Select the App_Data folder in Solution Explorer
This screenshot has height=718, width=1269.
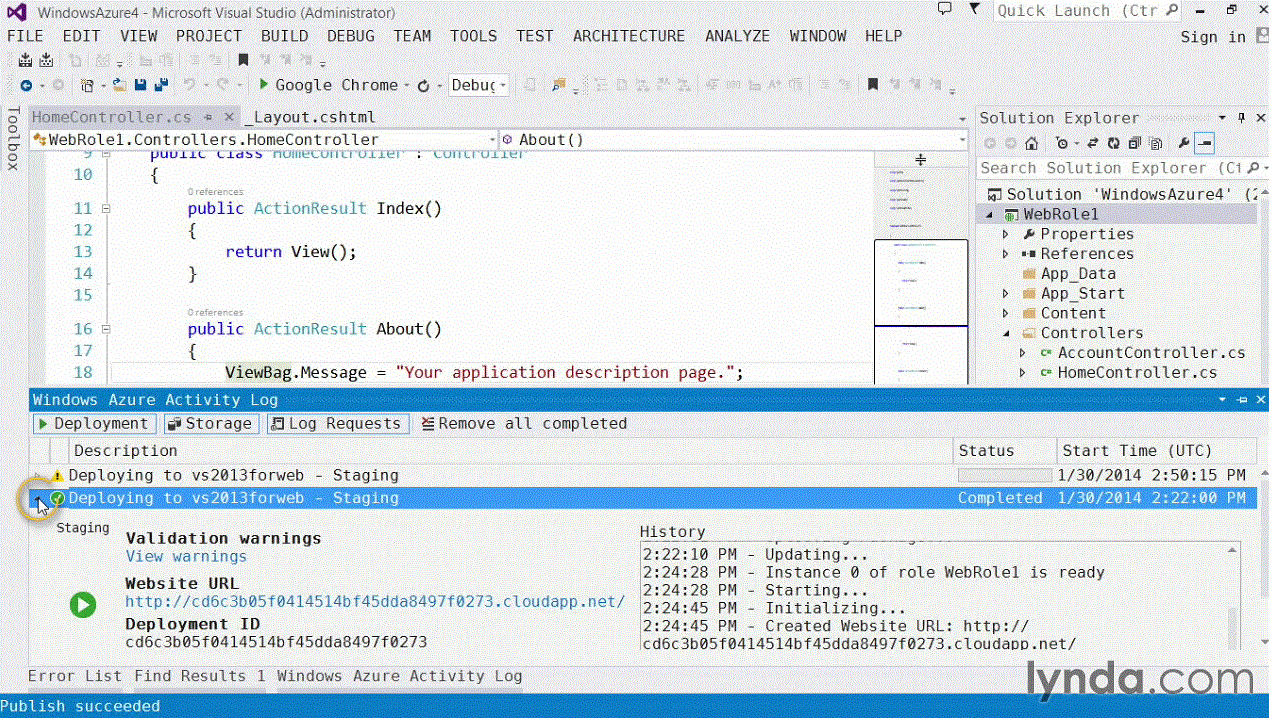coord(1078,274)
